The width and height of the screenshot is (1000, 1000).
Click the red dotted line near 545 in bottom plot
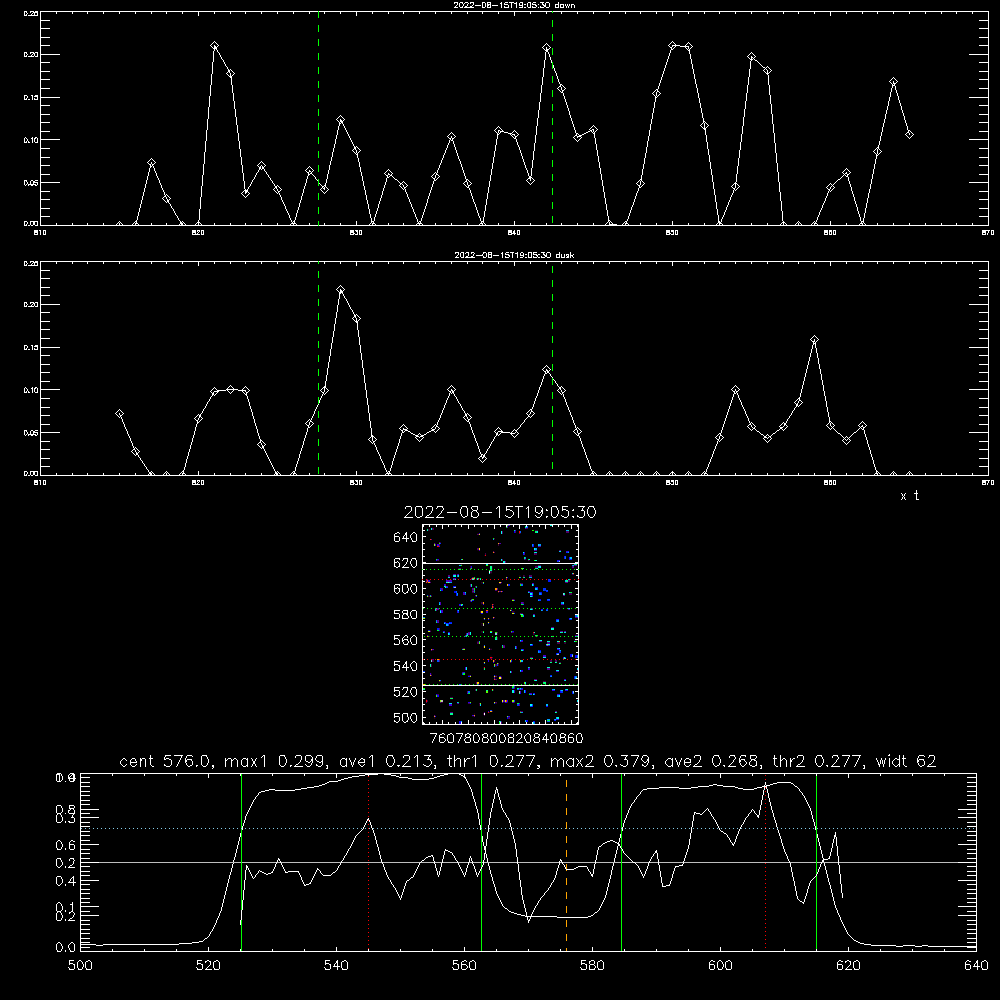tap(369, 862)
